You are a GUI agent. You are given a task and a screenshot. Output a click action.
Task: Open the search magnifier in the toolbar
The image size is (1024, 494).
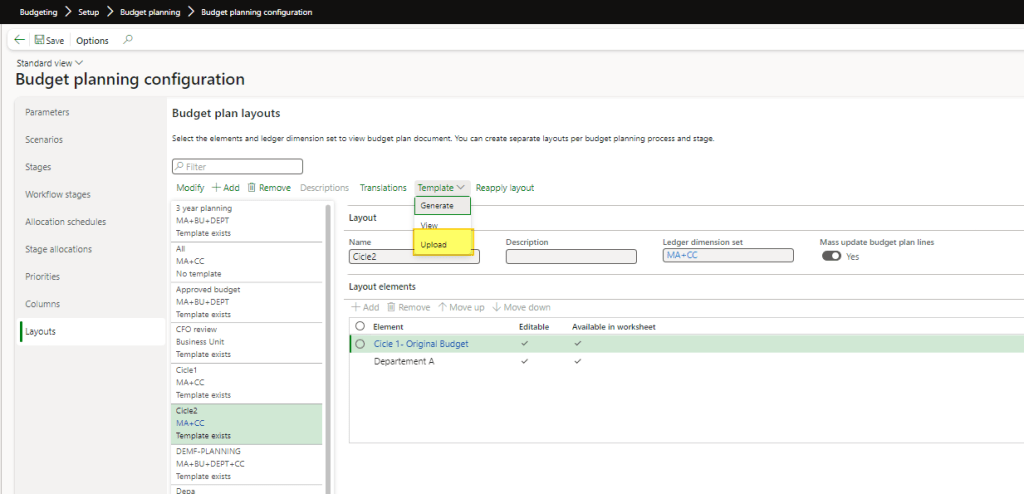tap(127, 40)
